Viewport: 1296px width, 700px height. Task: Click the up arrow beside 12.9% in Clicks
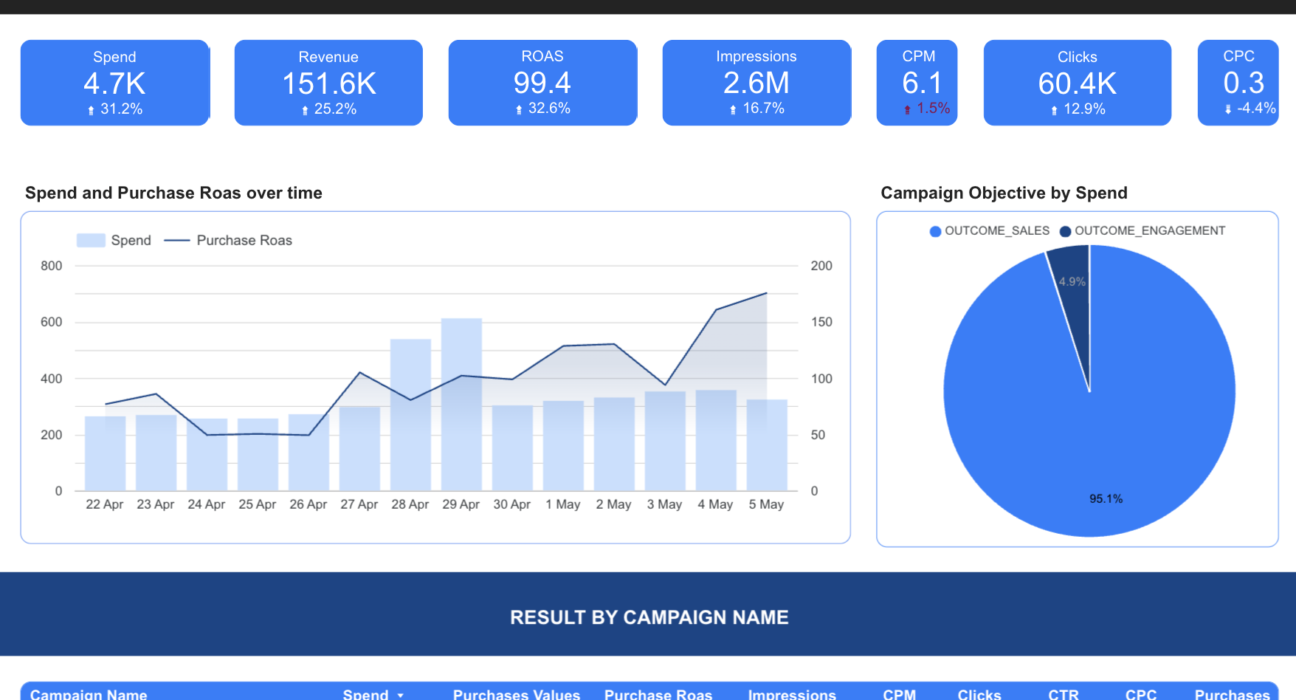1054,110
